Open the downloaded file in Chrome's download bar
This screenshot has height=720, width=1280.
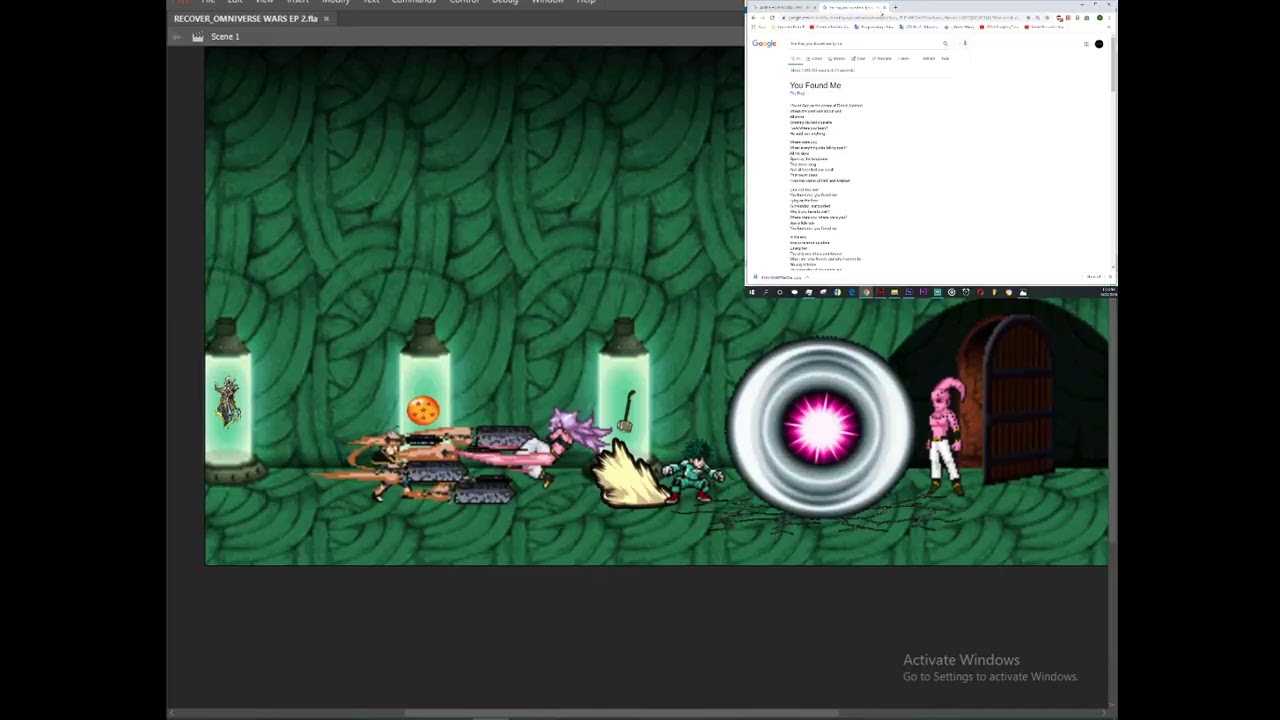tap(778, 277)
